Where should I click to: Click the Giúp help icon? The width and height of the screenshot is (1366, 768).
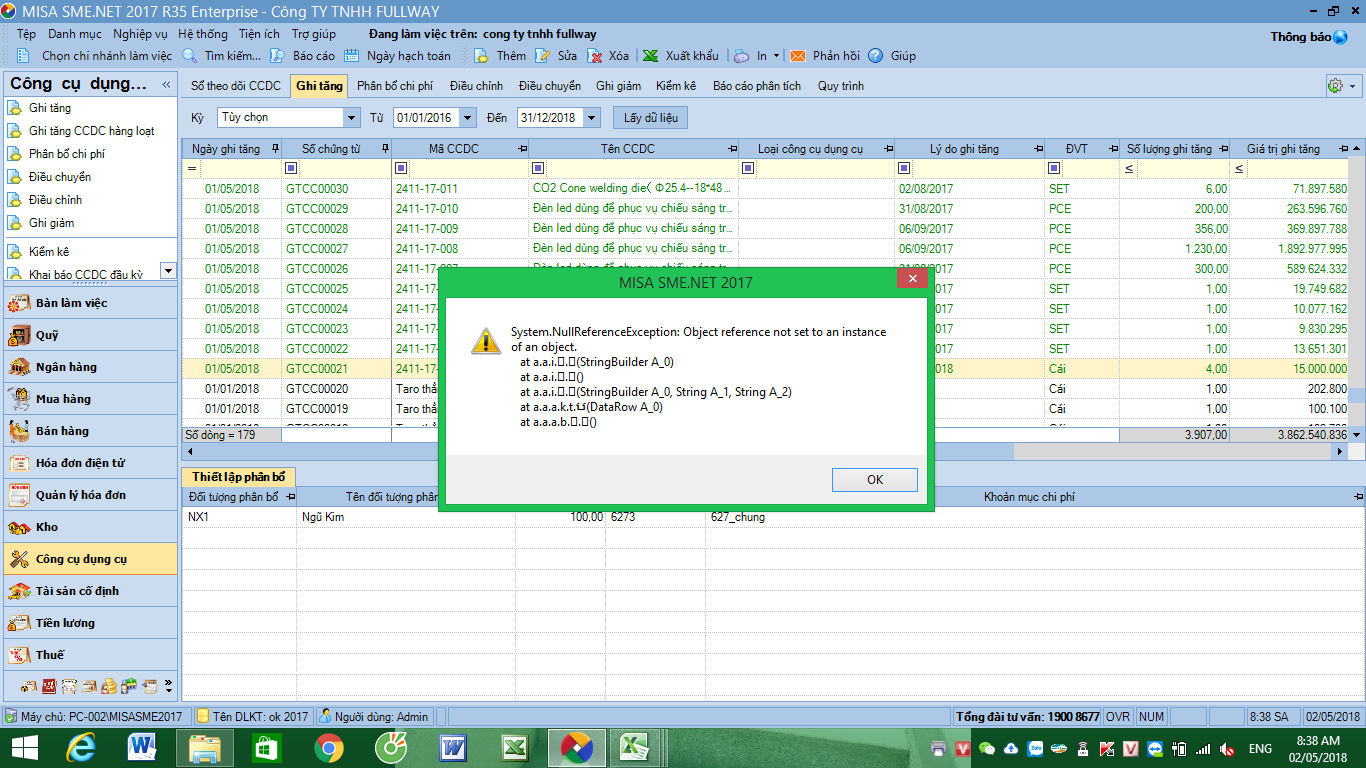(x=876, y=56)
